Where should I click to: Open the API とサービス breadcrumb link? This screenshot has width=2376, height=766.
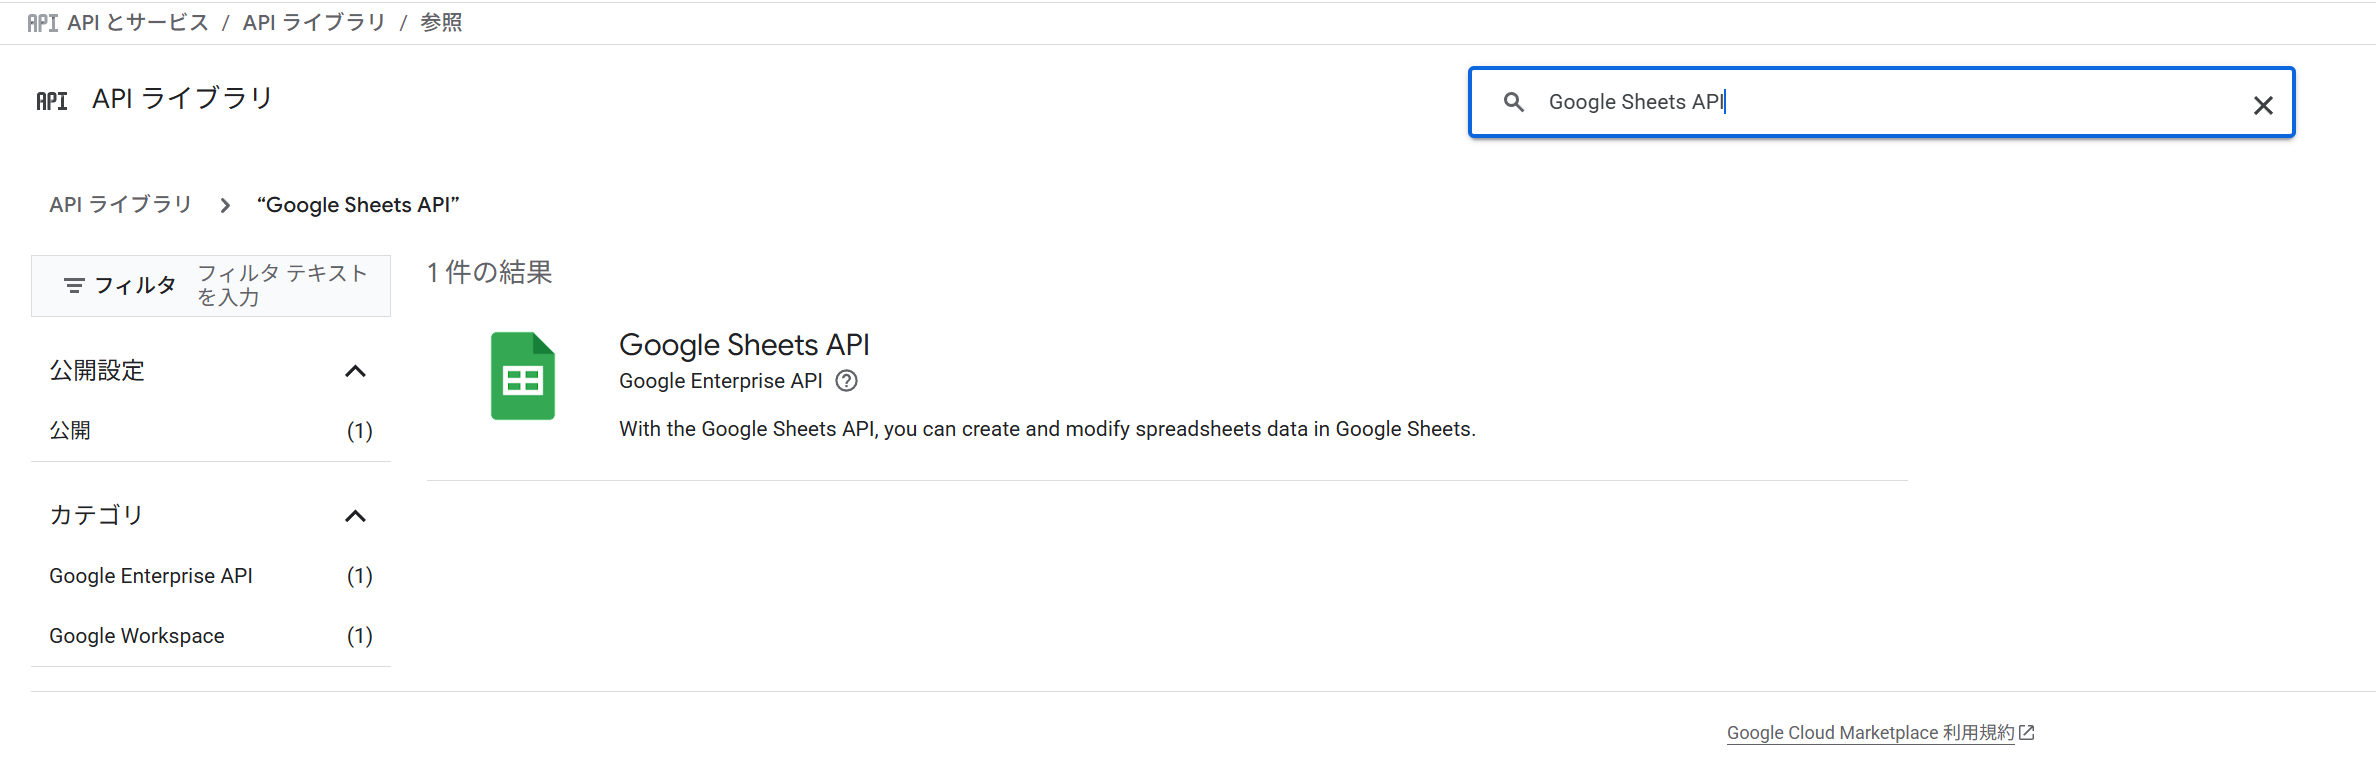(x=138, y=23)
